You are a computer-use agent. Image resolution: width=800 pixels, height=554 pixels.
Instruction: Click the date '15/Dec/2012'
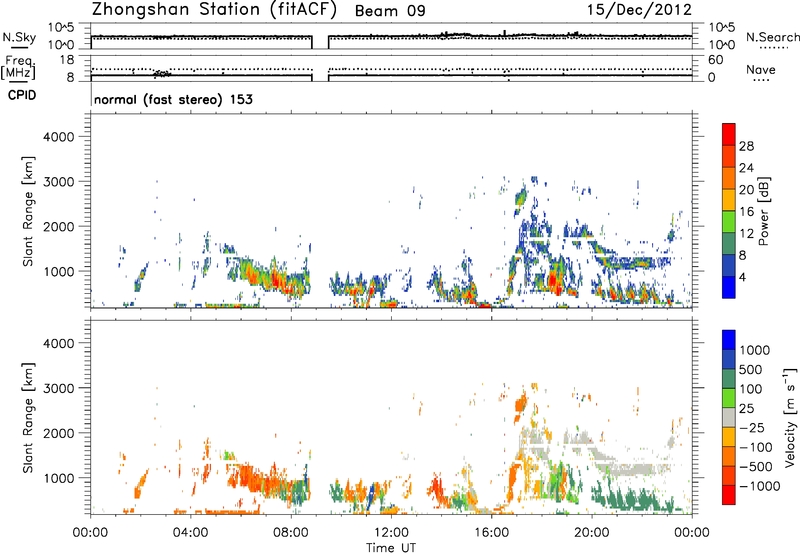(x=639, y=9)
